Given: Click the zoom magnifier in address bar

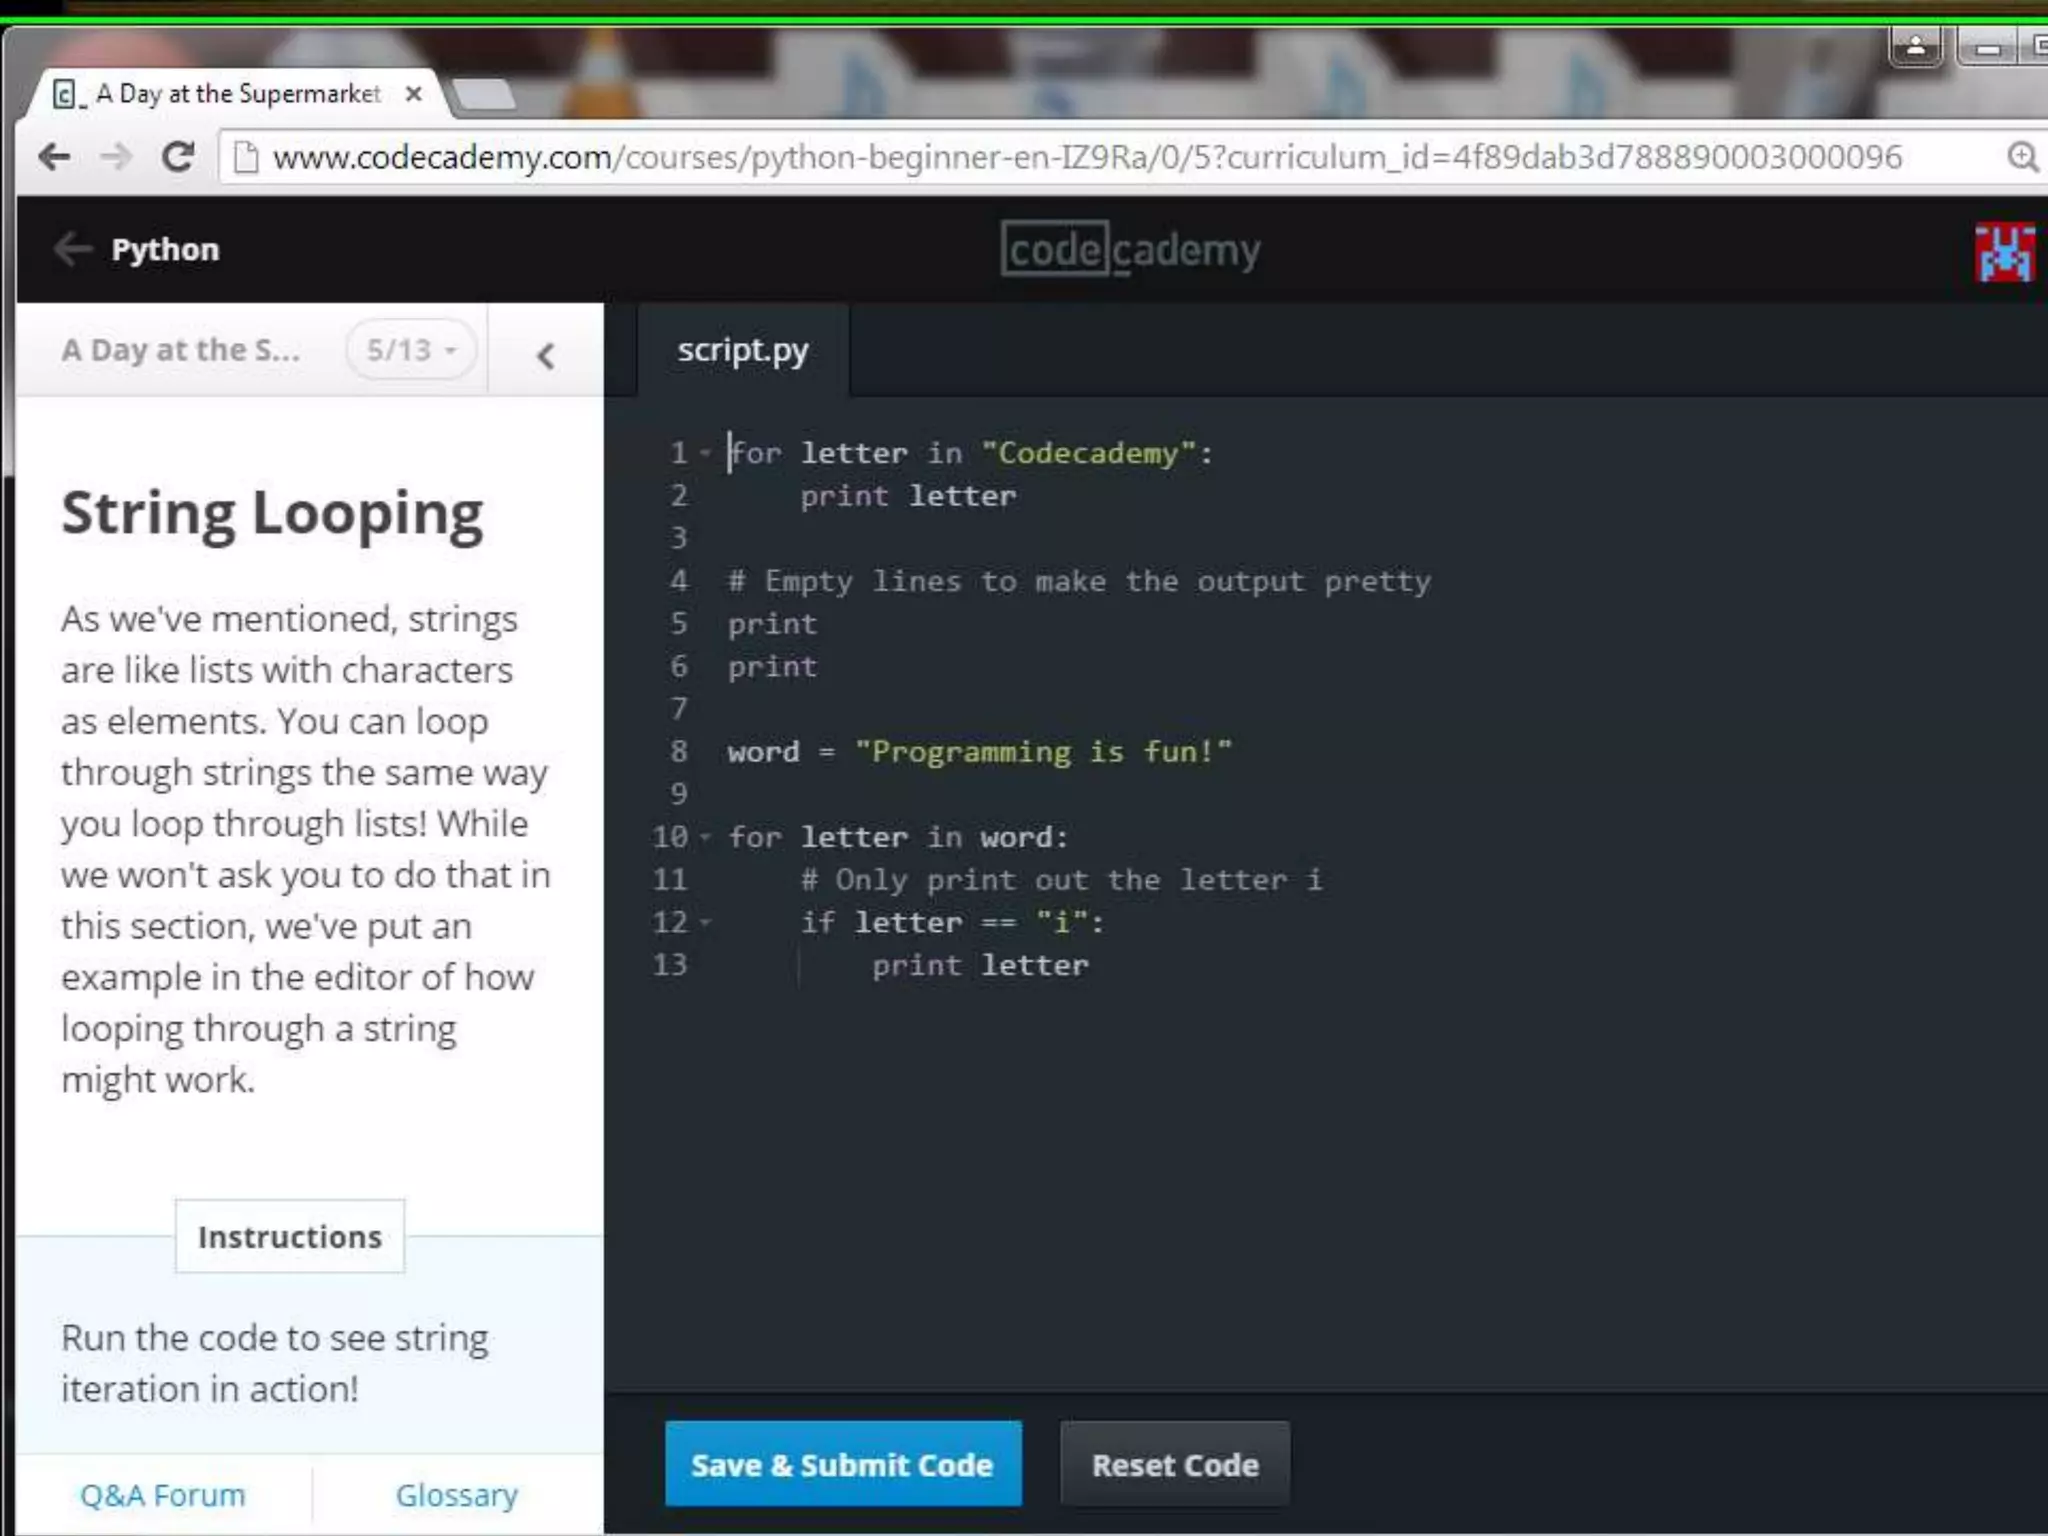Looking at the screenshot, I should tap(2022, 157).
